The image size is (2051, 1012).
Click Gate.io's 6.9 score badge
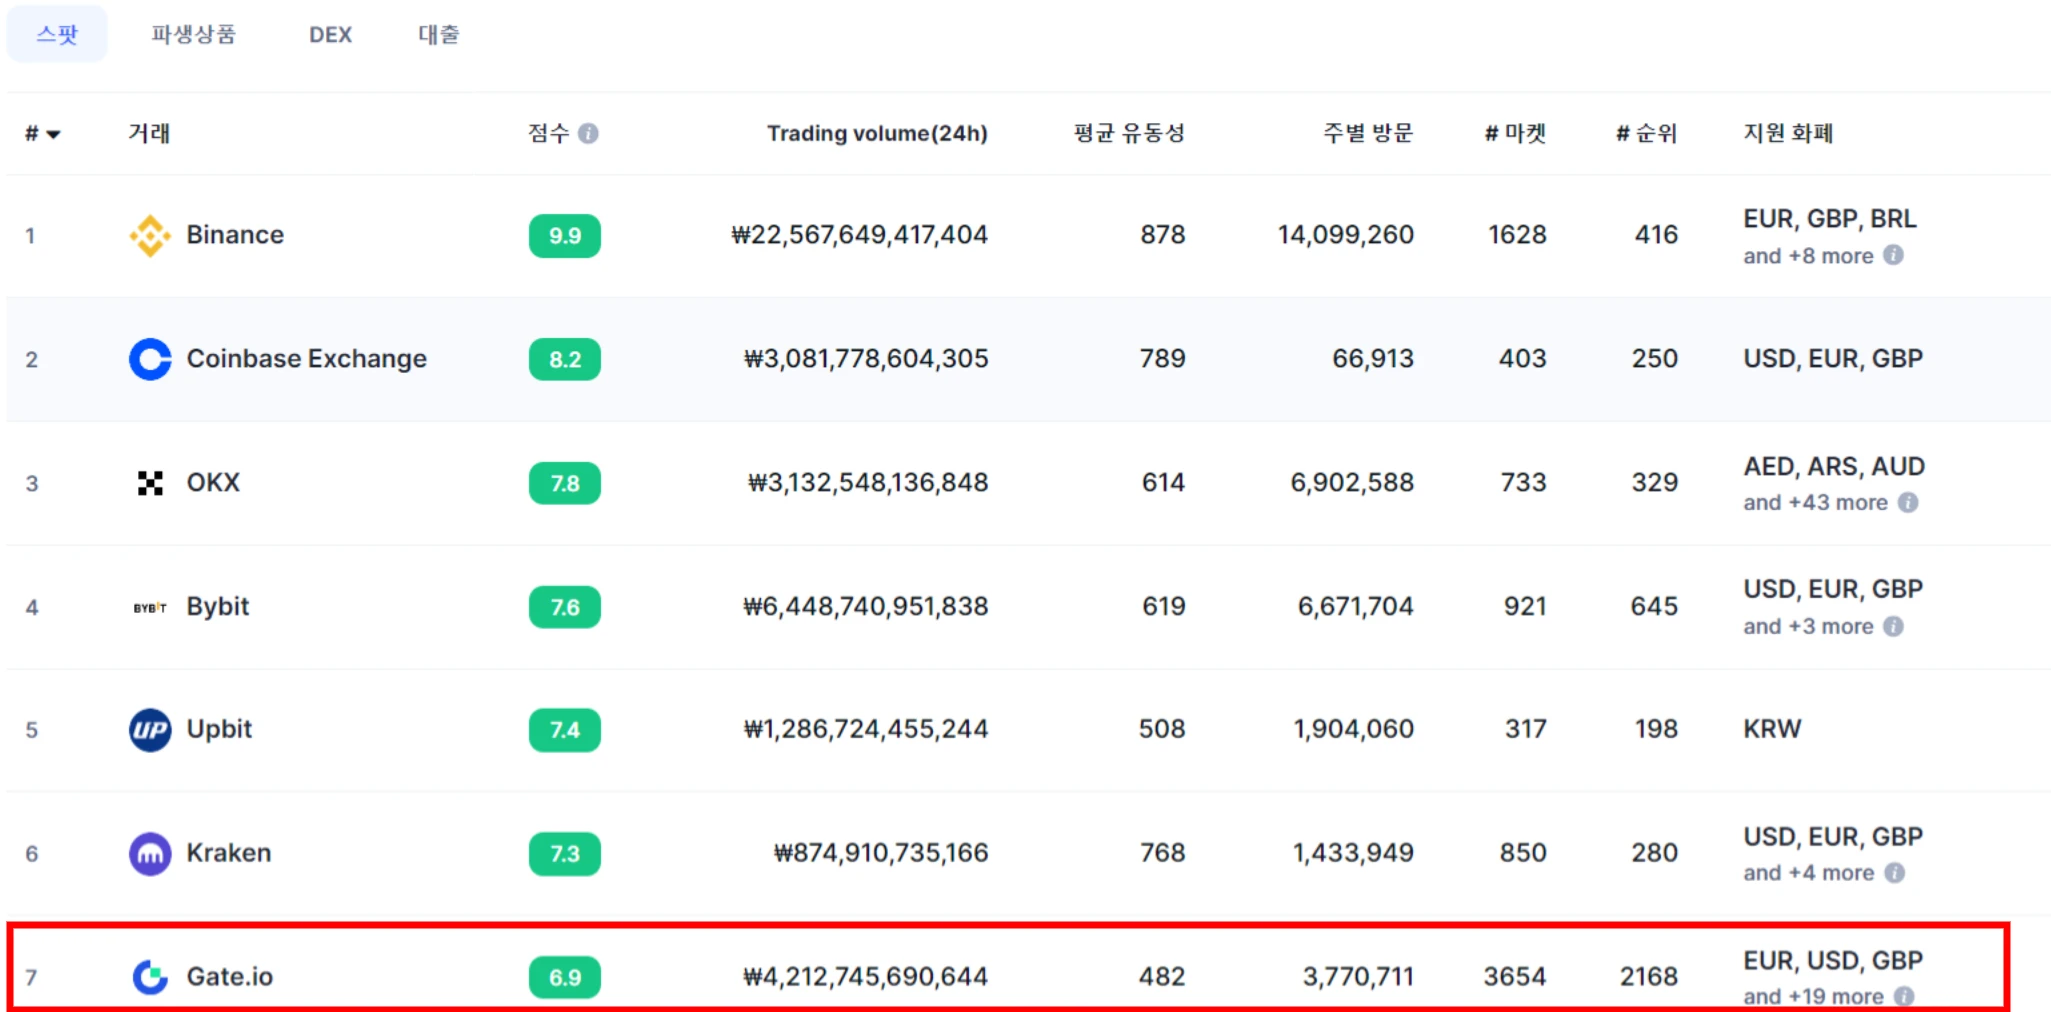click(x=565, y=977)
